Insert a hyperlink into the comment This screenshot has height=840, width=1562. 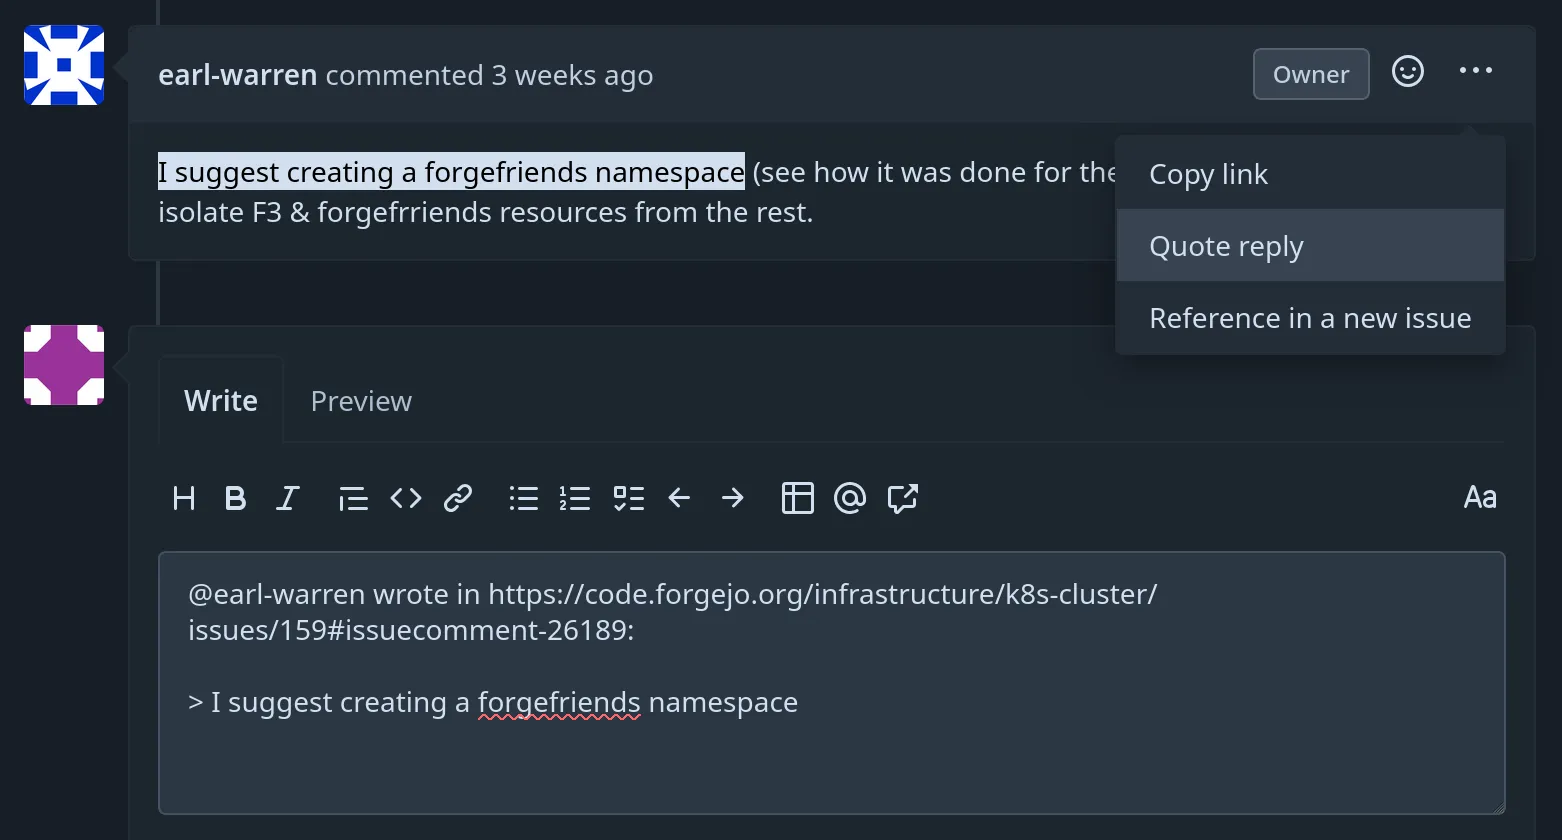[458, 498]
